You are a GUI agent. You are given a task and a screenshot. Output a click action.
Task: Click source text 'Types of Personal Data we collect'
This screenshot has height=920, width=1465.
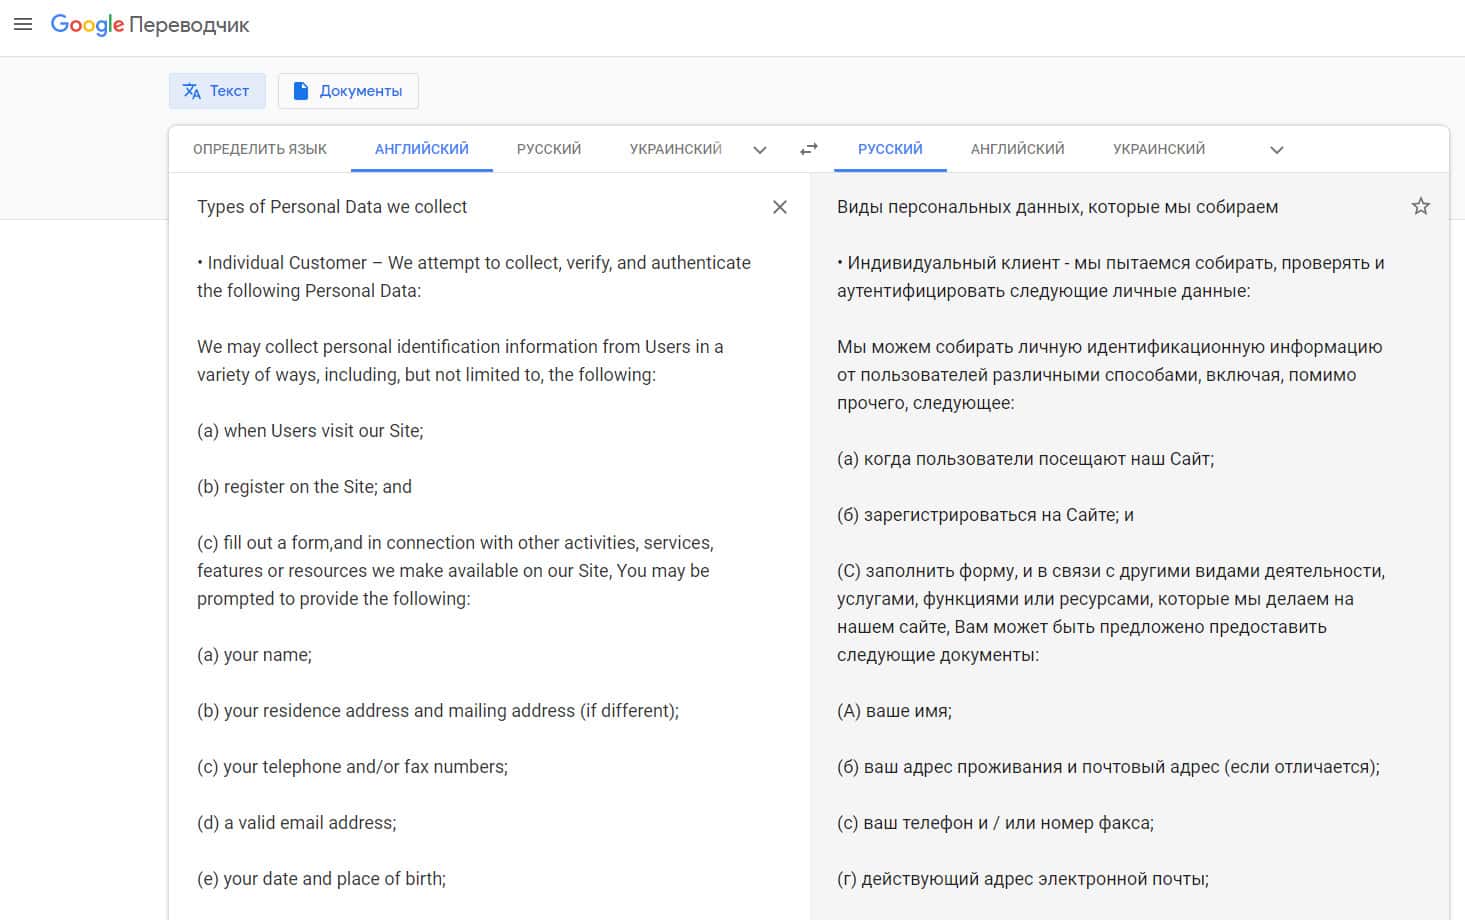click(x=332, y=207)
